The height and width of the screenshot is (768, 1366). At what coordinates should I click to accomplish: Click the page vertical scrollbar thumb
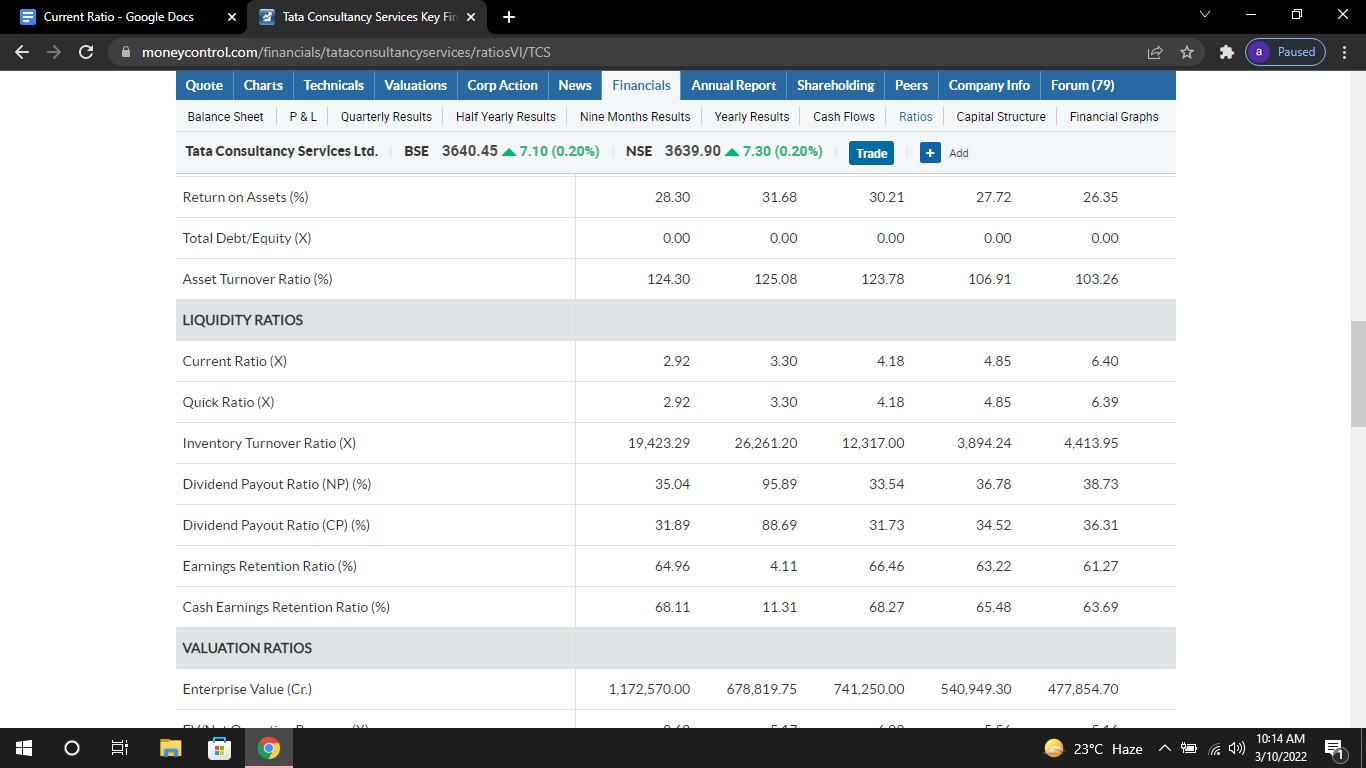coord(1357,374)
